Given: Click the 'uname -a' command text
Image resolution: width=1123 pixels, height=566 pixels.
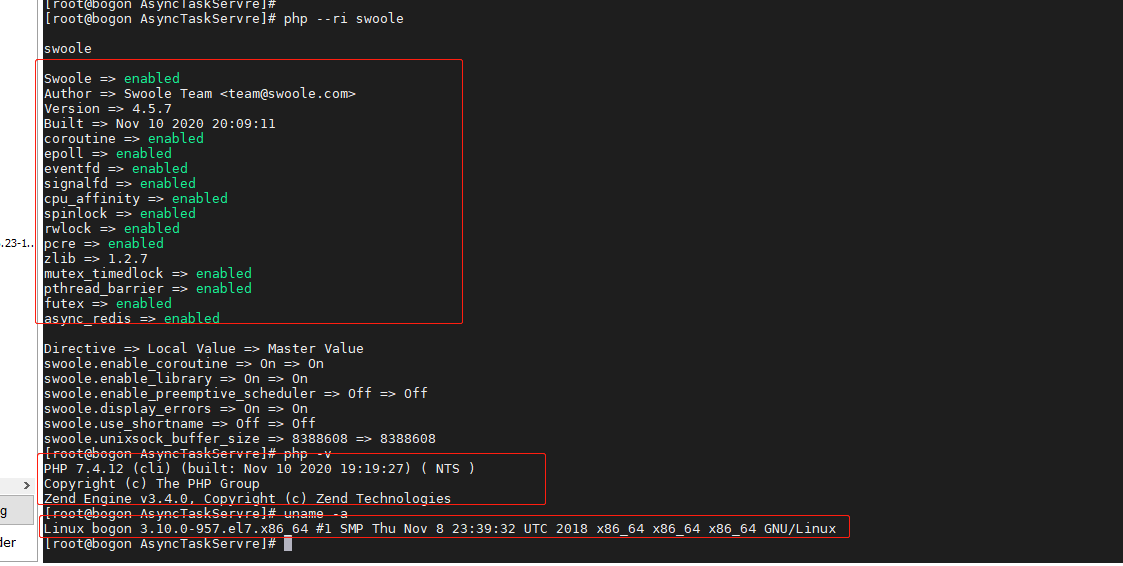Looking at the screenshot, I should (x=316, y=514).
